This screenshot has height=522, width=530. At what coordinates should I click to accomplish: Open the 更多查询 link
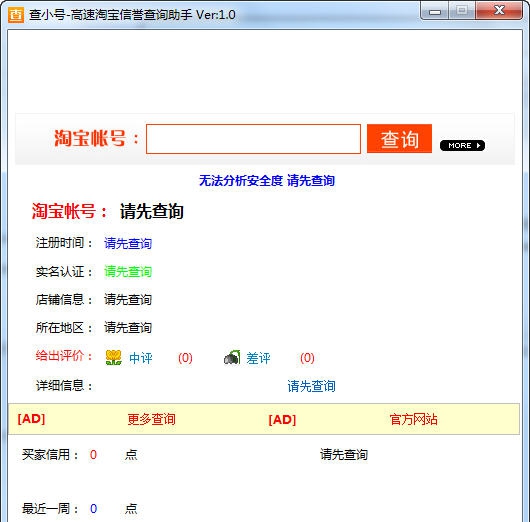(151, 419)
